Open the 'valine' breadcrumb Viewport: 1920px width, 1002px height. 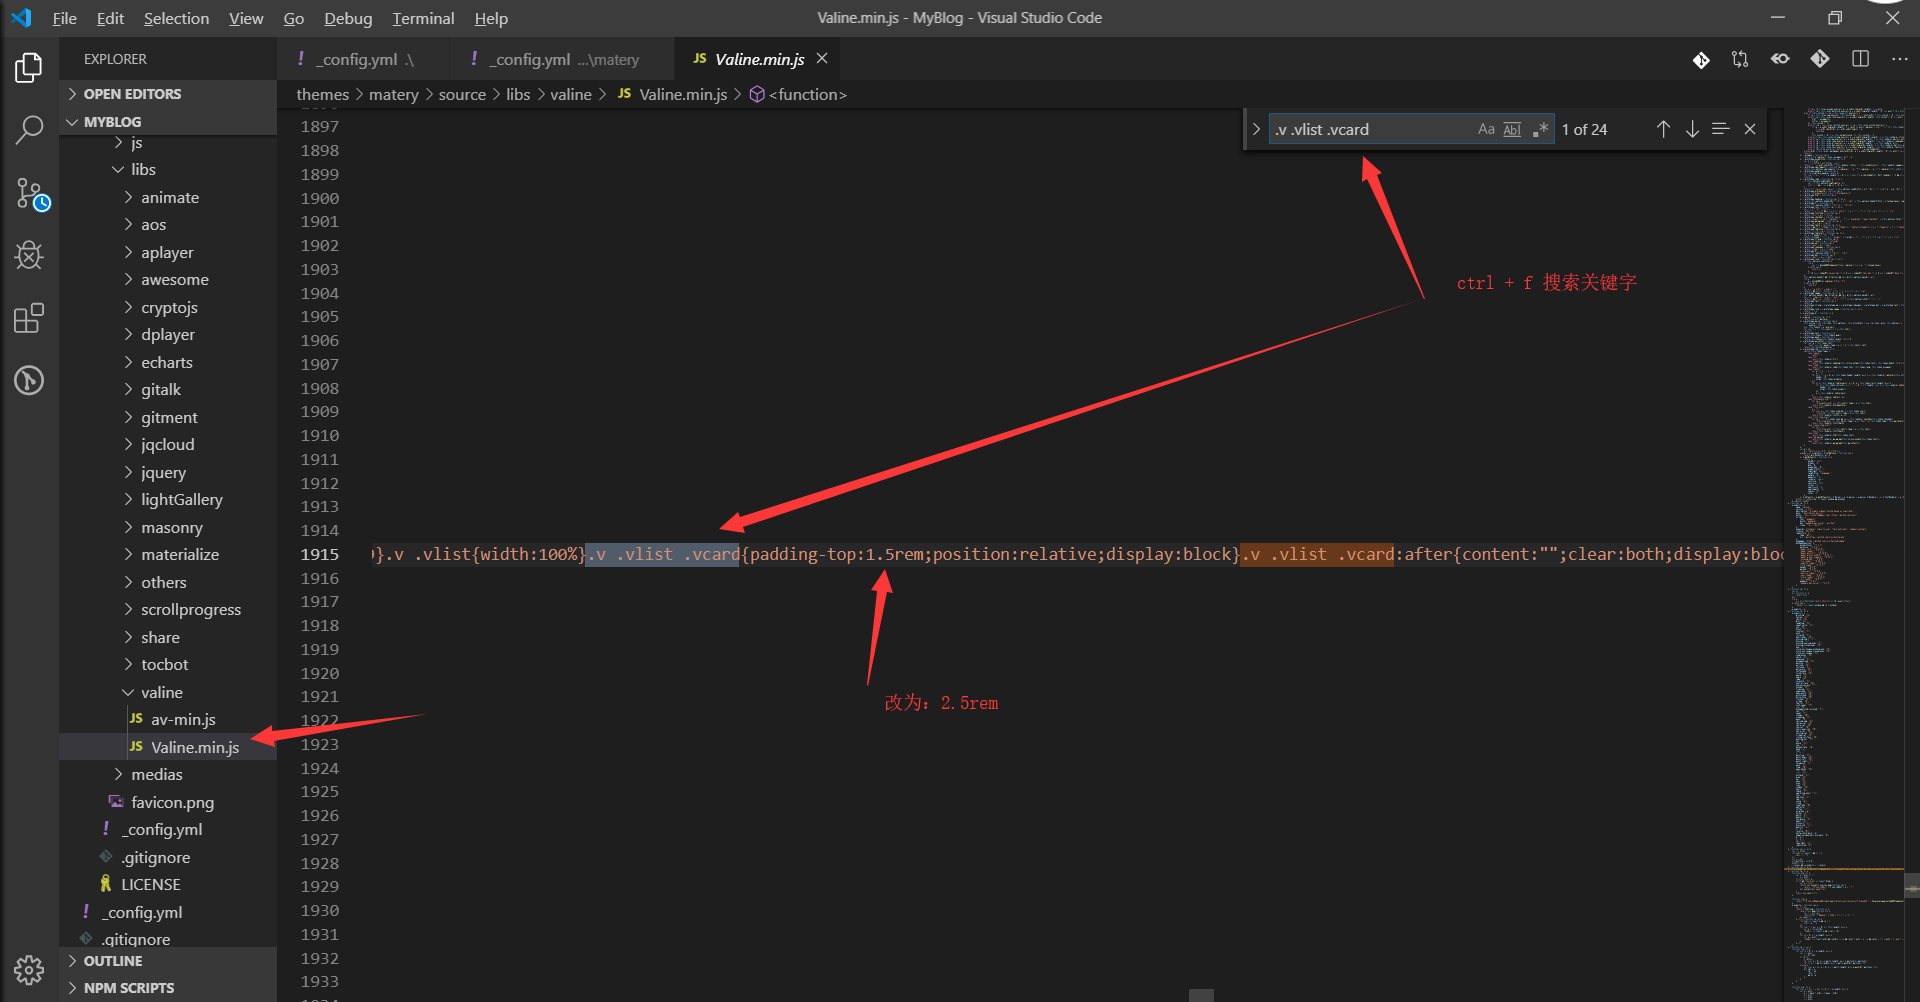coord(571,94)
